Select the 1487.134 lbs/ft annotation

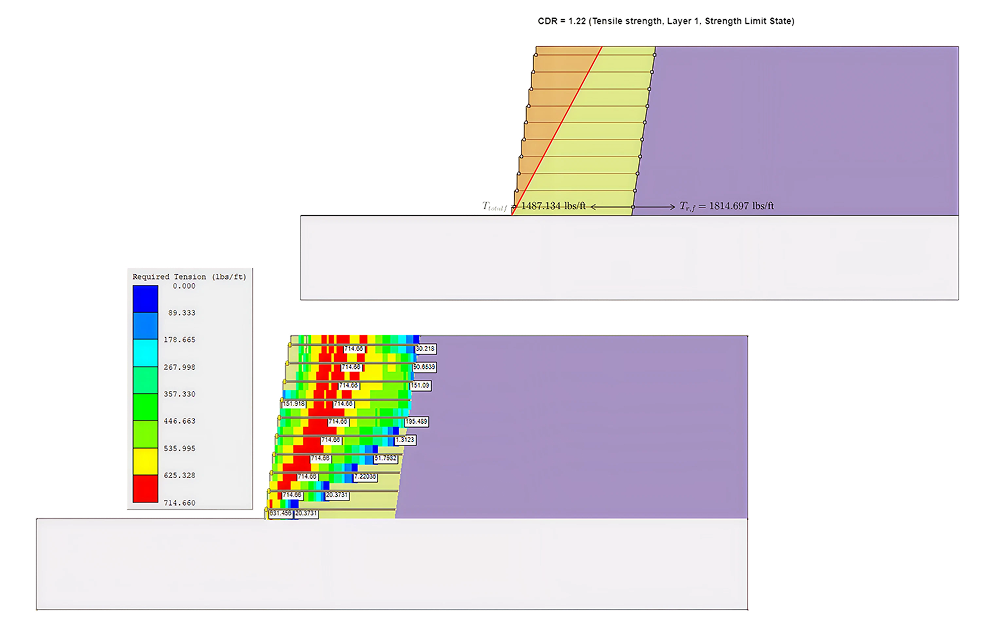553,206
